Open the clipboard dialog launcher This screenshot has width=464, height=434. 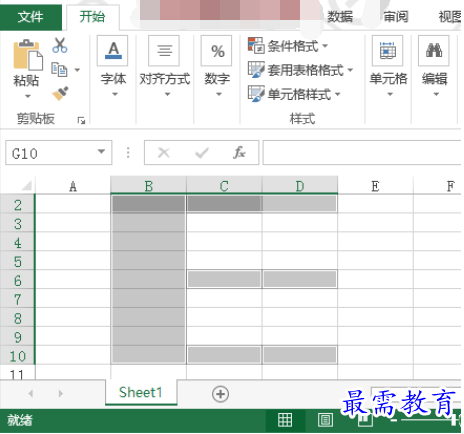click(x=81, y=120)
